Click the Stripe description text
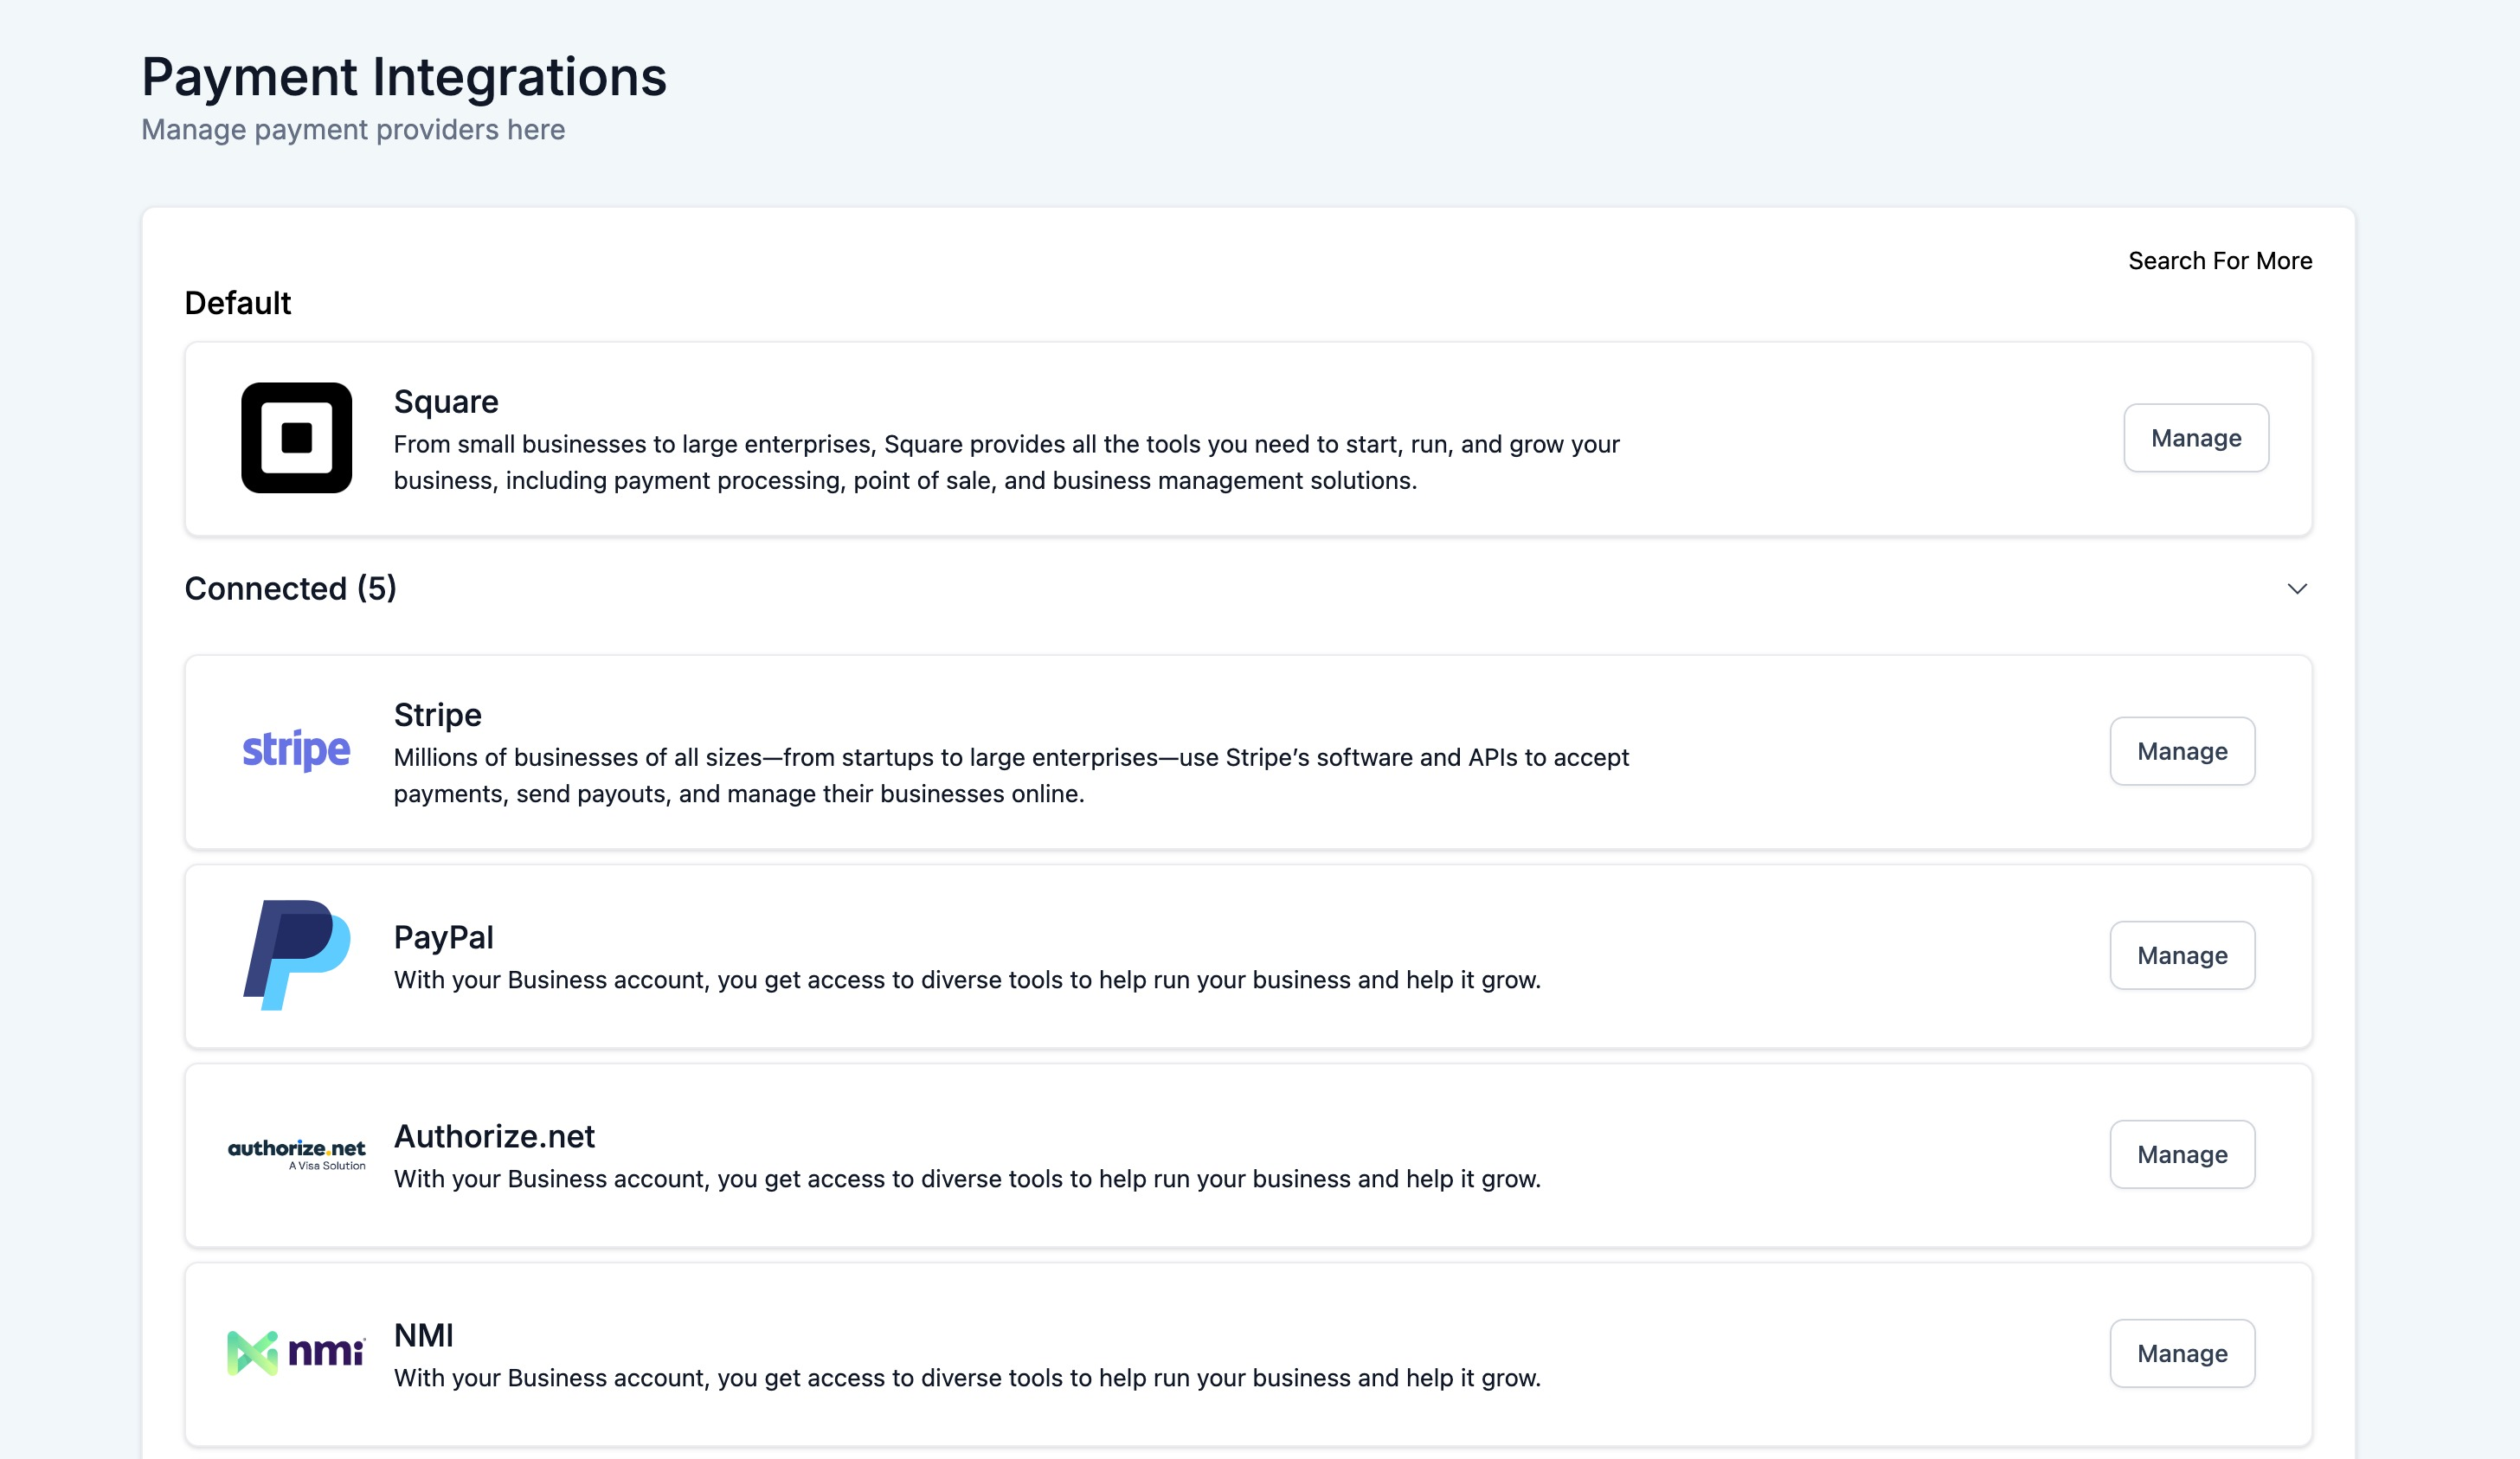 (x=1010, y=775)
